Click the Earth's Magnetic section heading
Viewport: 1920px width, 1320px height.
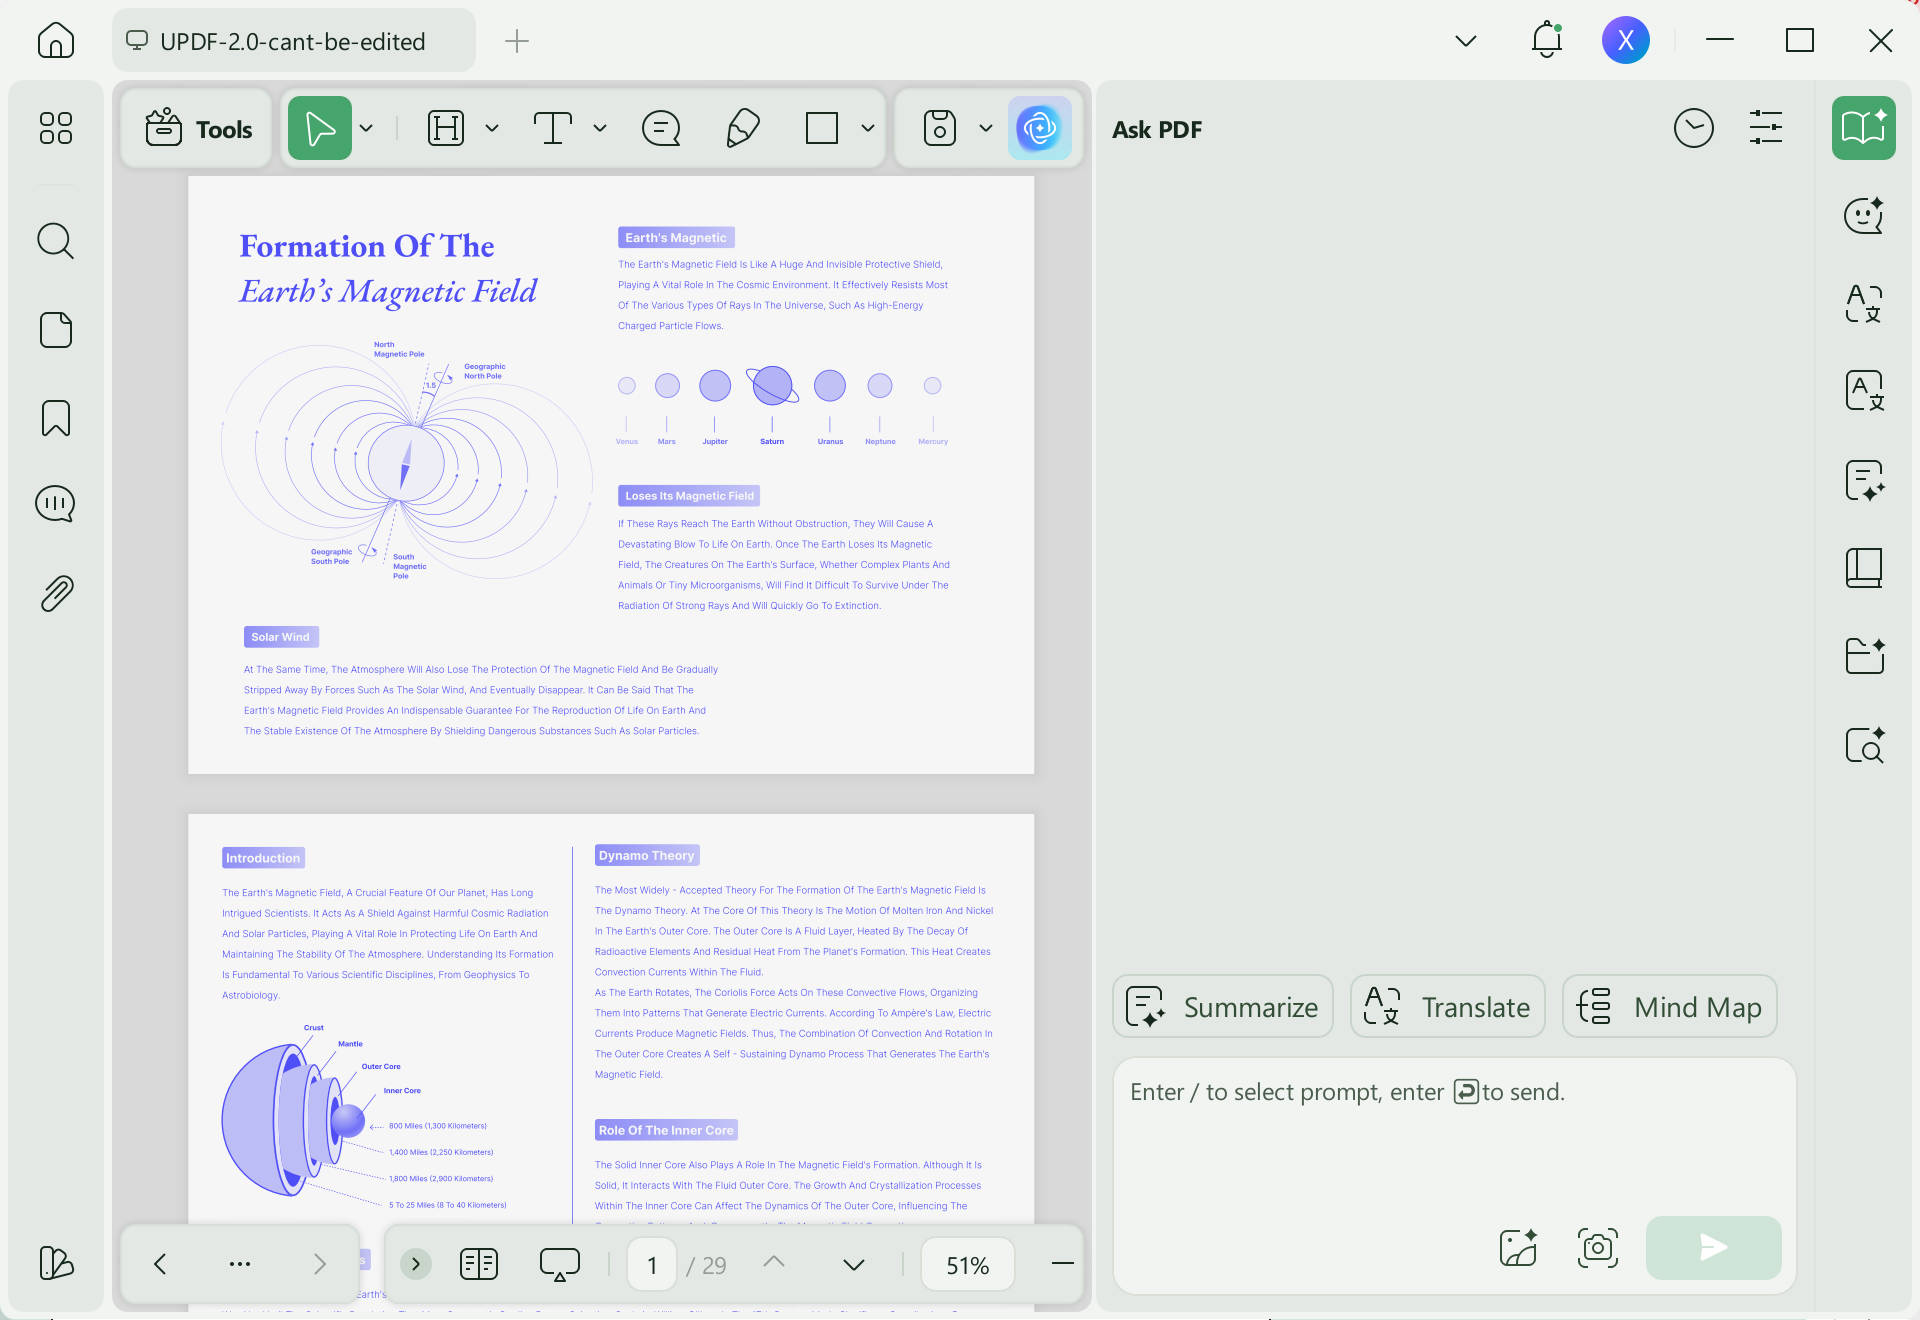coord(676,237)
